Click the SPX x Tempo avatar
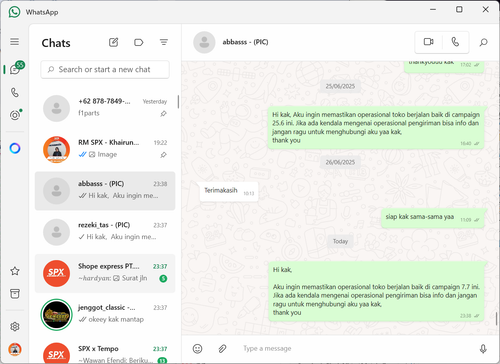Image resolution: width=500 pixels, height=364 pixels. pyautogui.click(x=56, y=353)
